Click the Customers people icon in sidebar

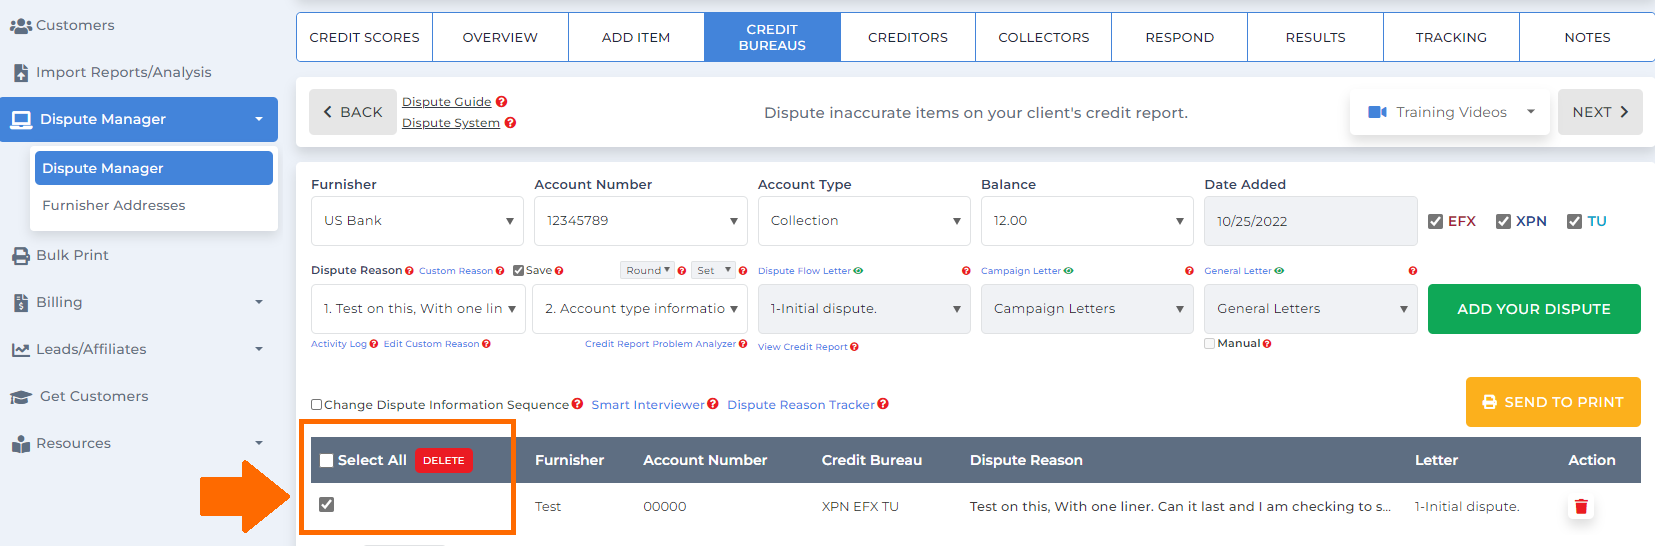(20, 25)
